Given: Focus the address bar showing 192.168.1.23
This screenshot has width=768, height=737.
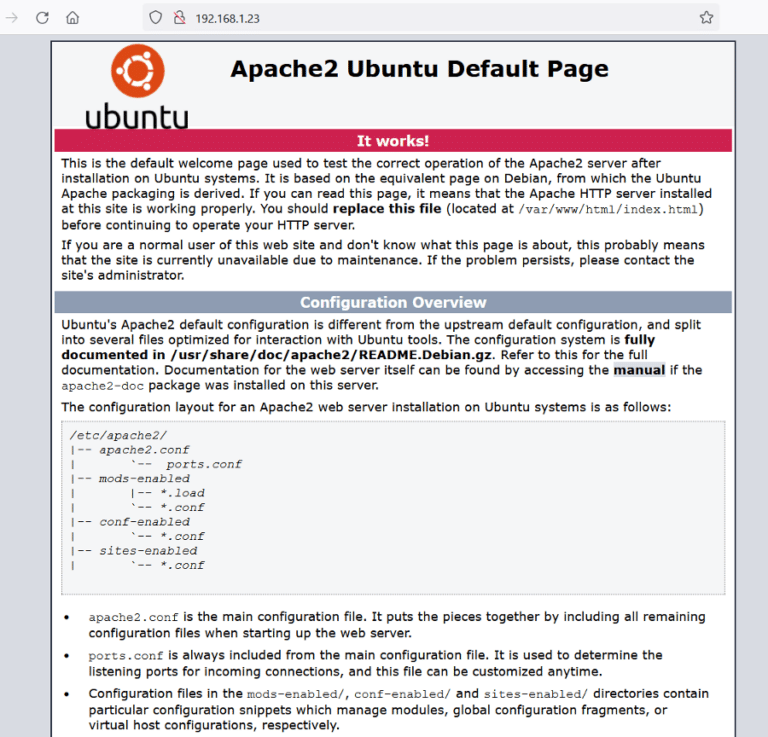Looking at the screenshot, I should point(400,18).
